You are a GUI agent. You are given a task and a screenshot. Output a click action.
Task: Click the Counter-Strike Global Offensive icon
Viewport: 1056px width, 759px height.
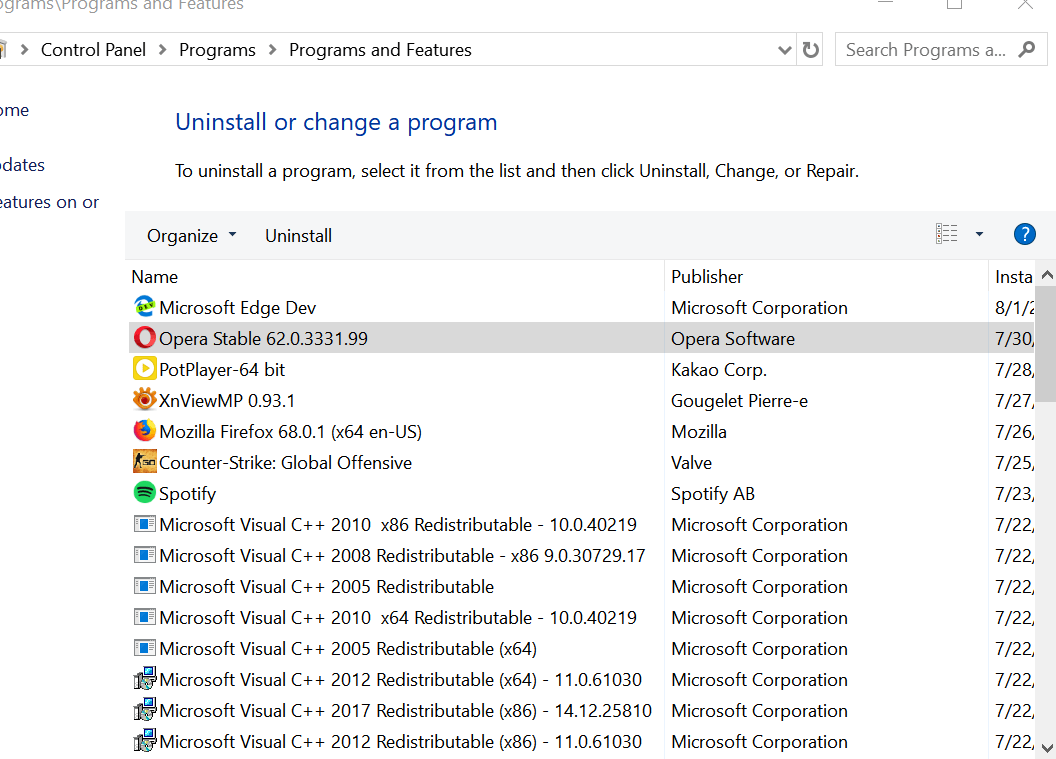click(x=144, y=461)
